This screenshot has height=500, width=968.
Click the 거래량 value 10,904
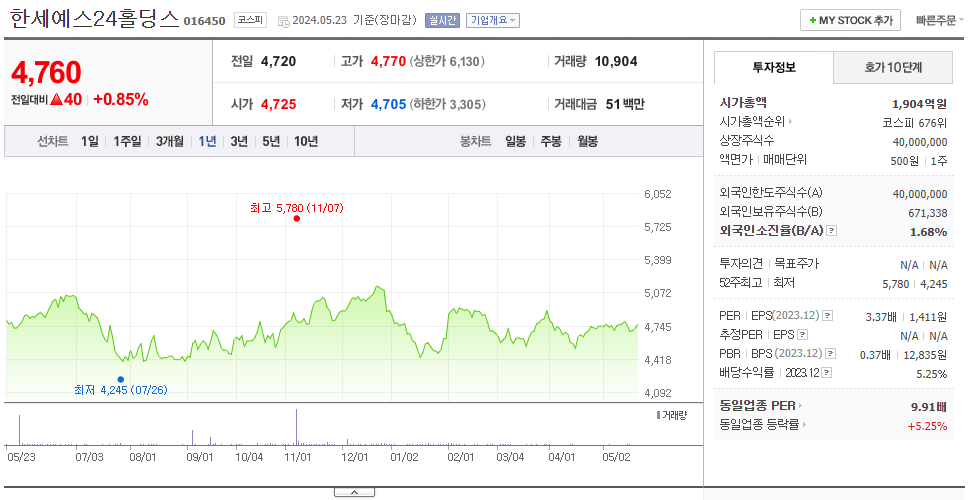coord(616,61)
